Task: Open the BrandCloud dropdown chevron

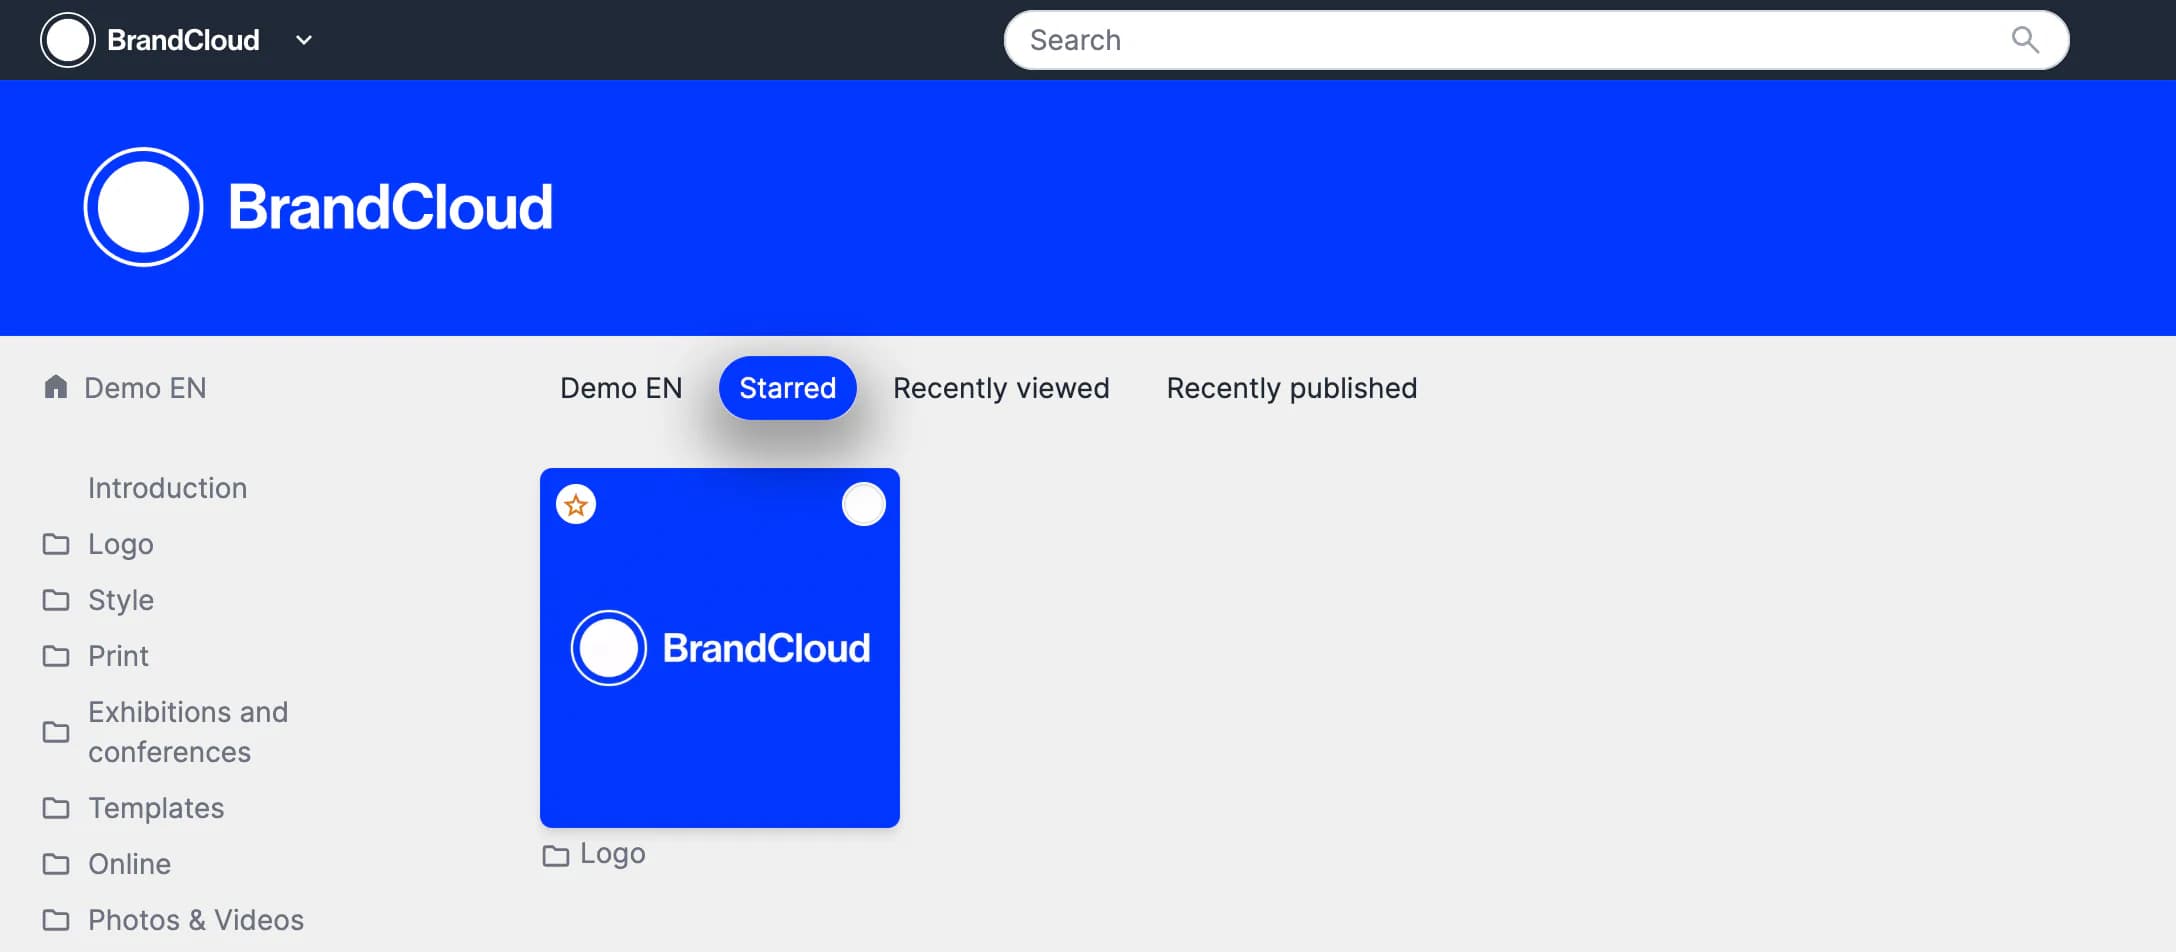Action: click(x=304, y=40)
